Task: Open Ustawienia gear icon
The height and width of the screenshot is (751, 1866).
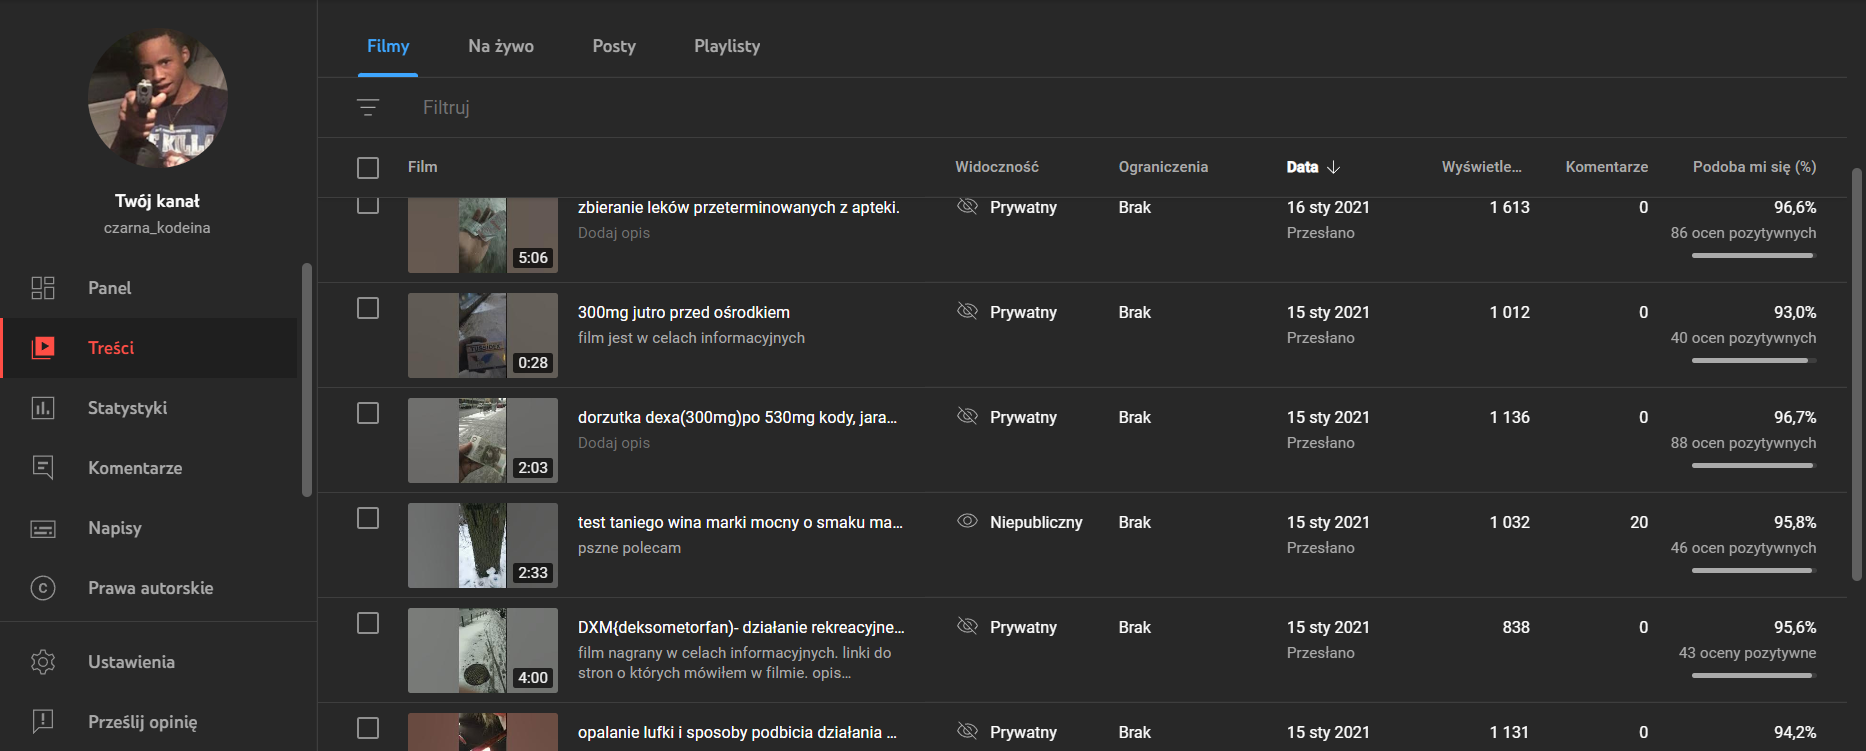Action: pos(43,662)
